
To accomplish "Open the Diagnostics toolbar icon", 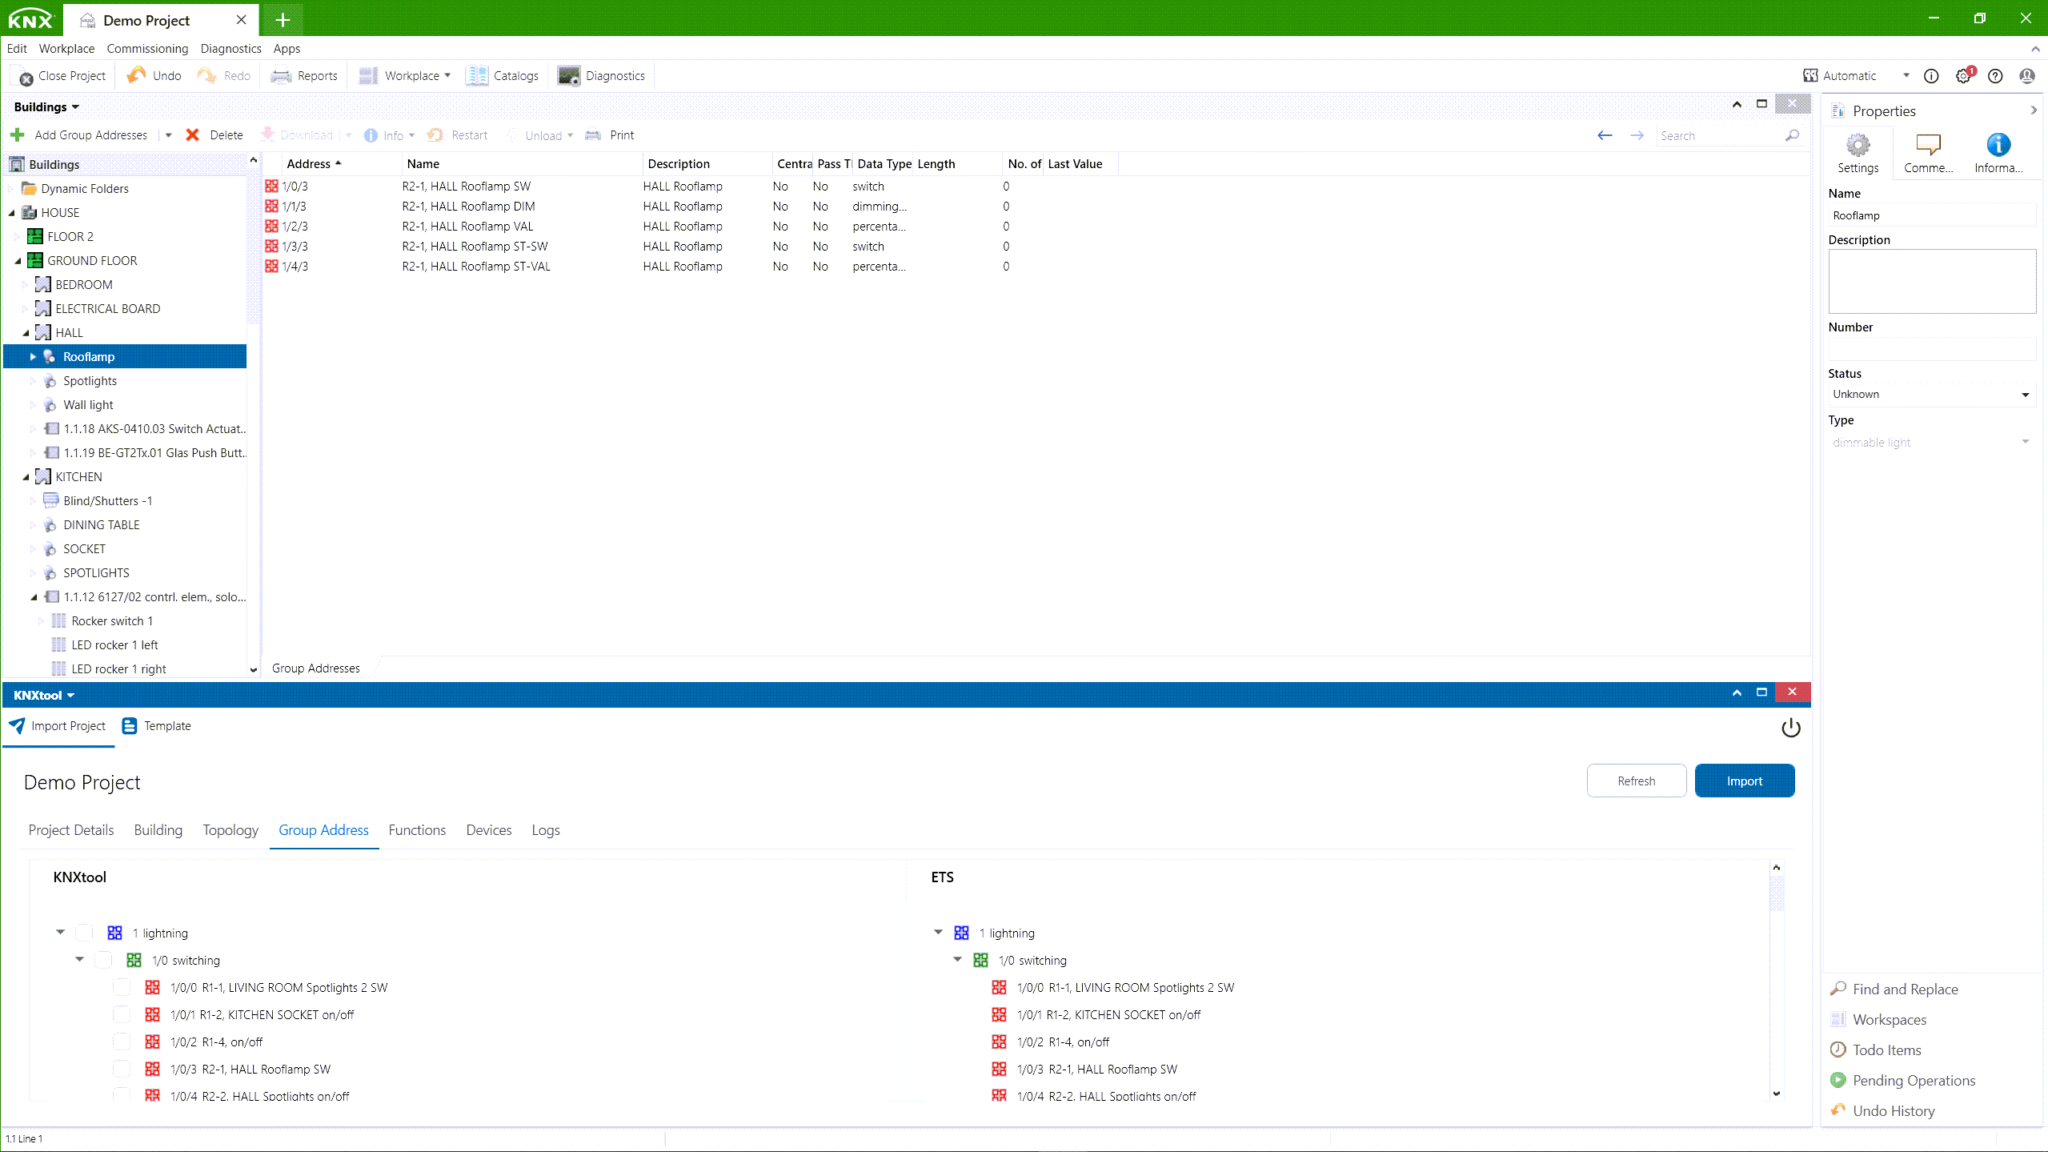I will (x=569, y=76).
